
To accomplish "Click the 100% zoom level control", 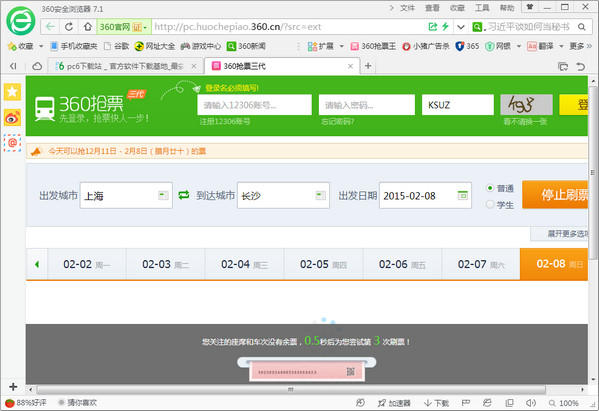I will [564, 403].
